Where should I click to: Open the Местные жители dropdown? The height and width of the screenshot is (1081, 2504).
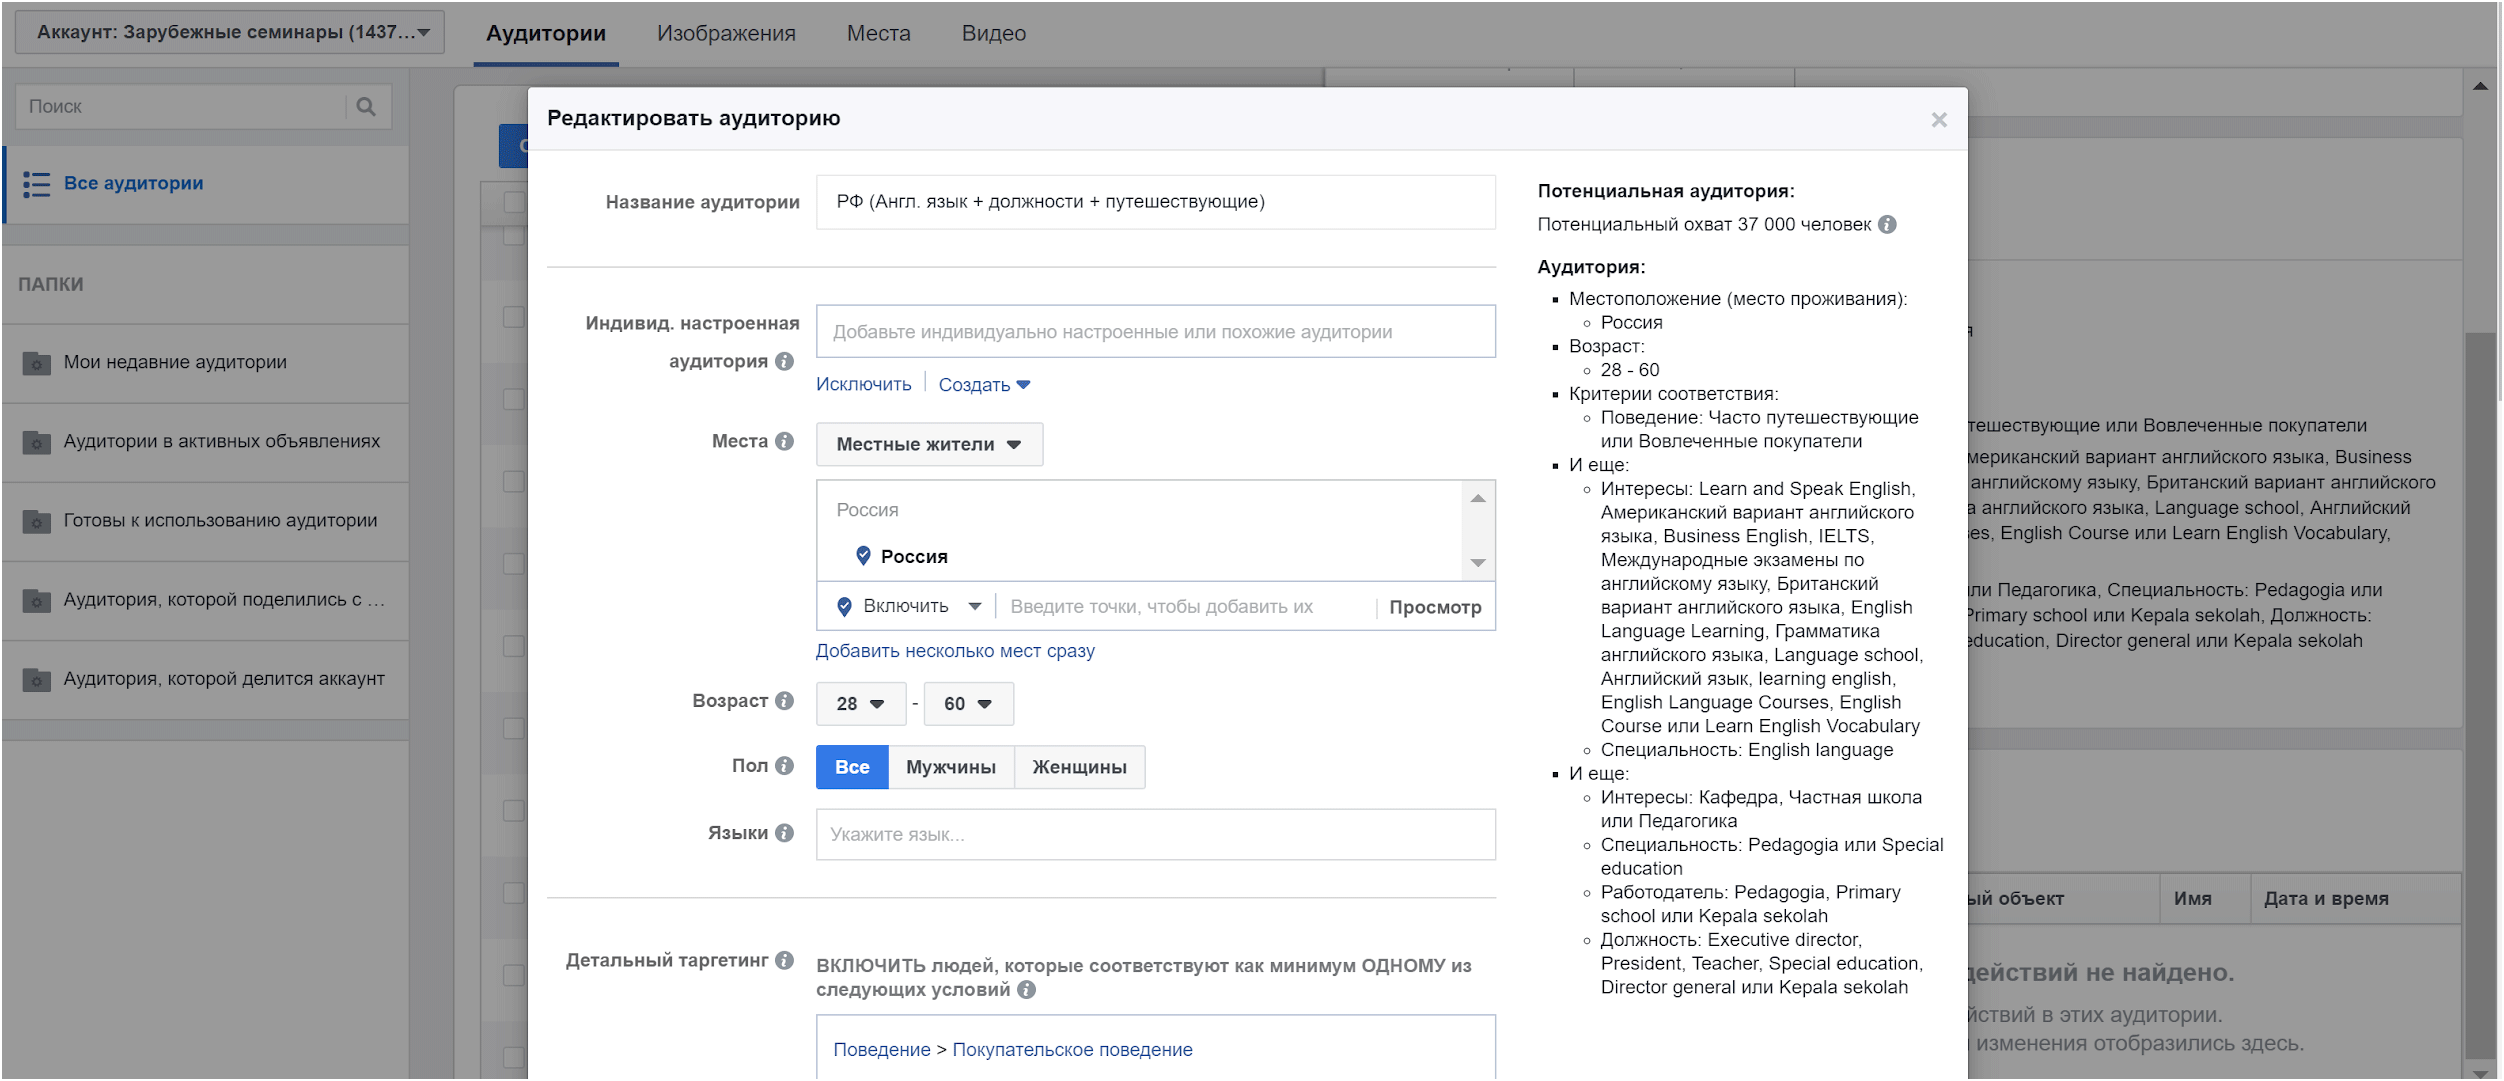[929, 444]
